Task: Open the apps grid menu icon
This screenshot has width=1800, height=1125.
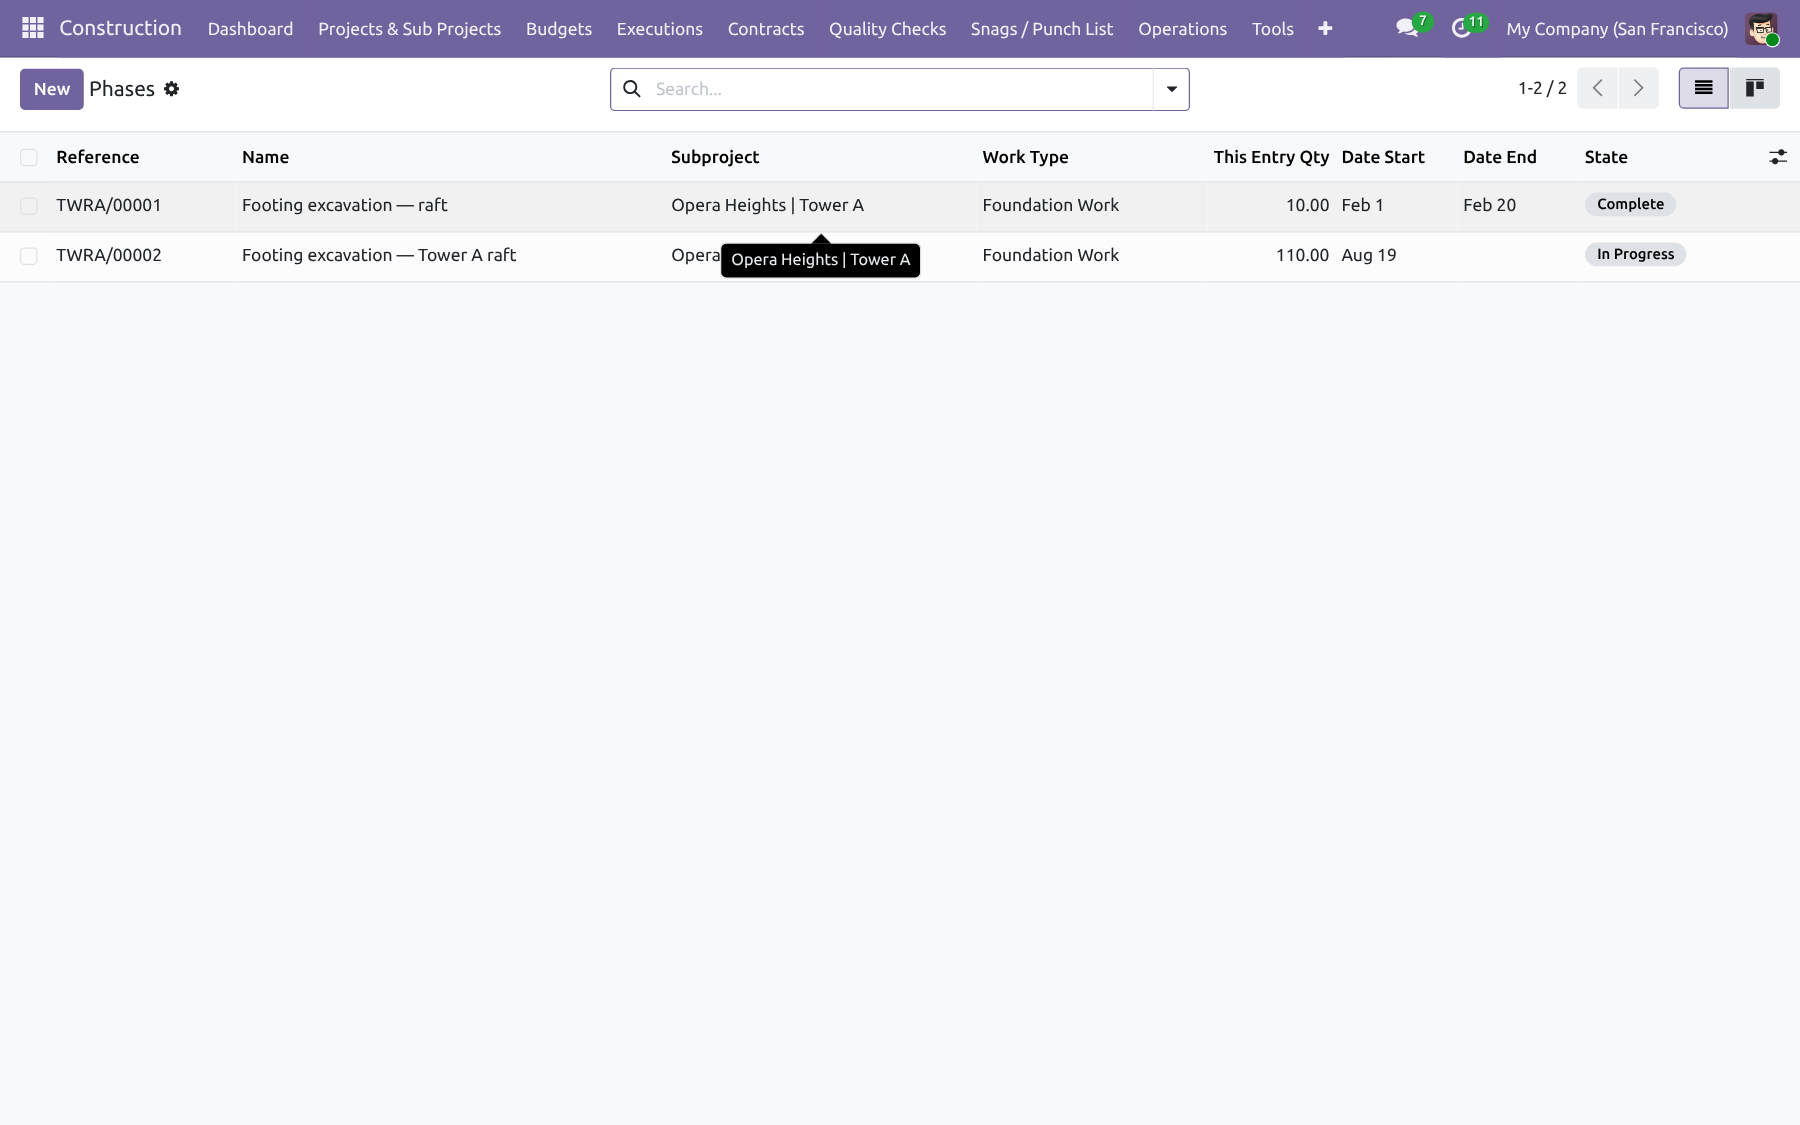Action: coord(32,28)
